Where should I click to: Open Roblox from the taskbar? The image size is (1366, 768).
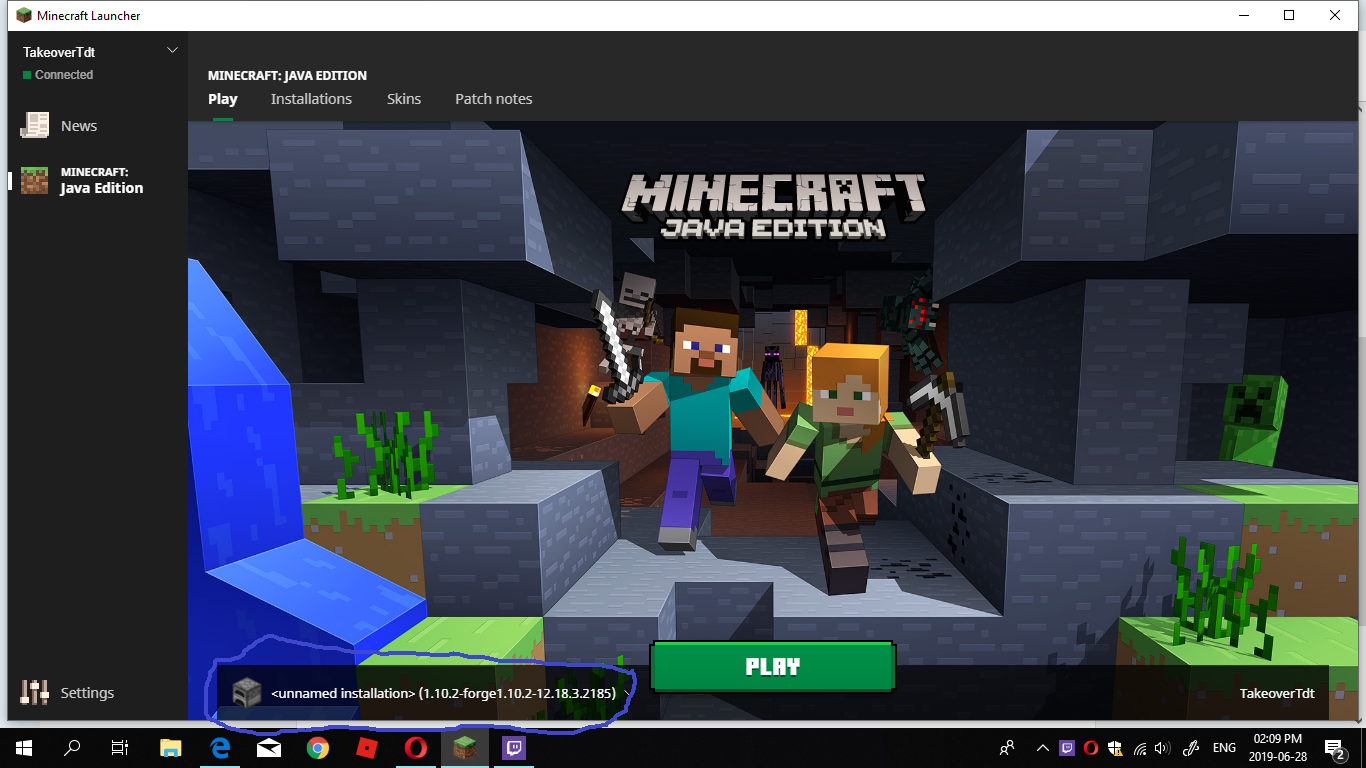[367, 748]
